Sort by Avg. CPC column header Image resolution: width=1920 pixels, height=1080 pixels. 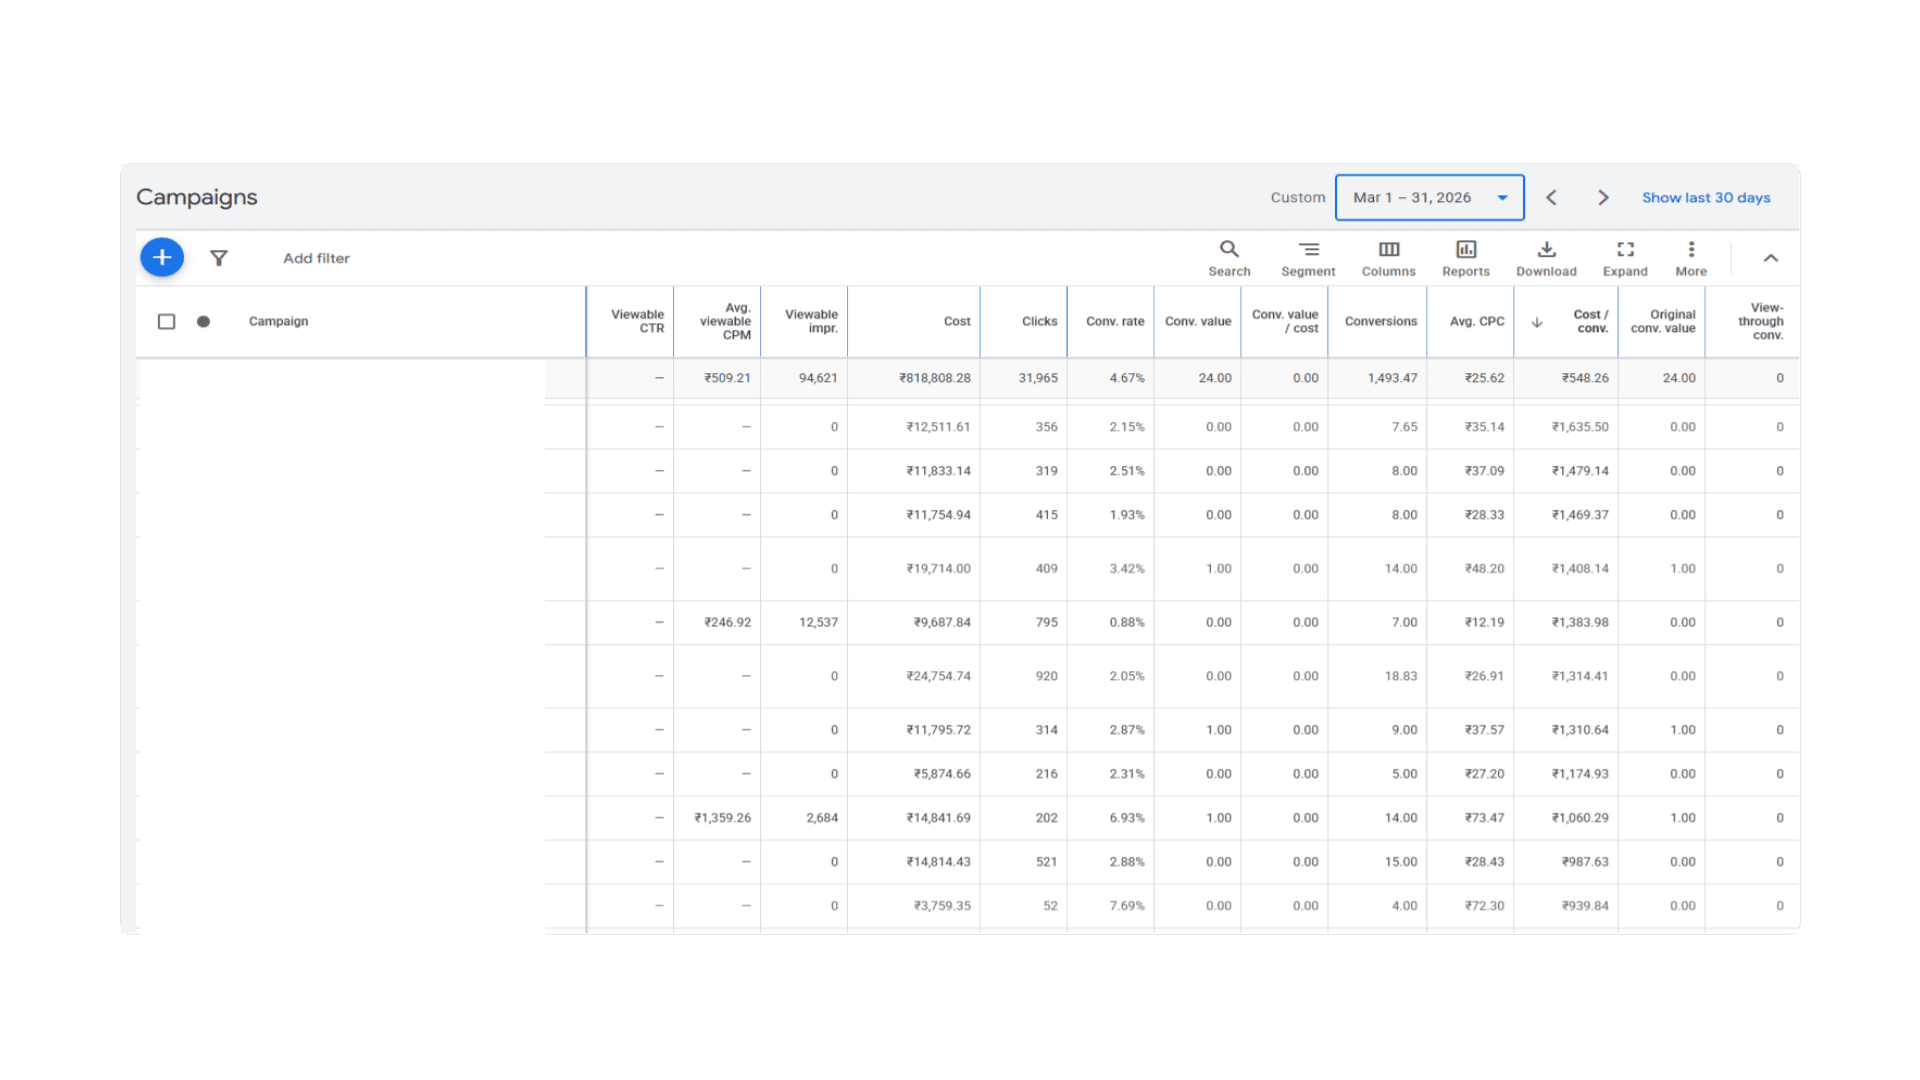pos(1477,322)
